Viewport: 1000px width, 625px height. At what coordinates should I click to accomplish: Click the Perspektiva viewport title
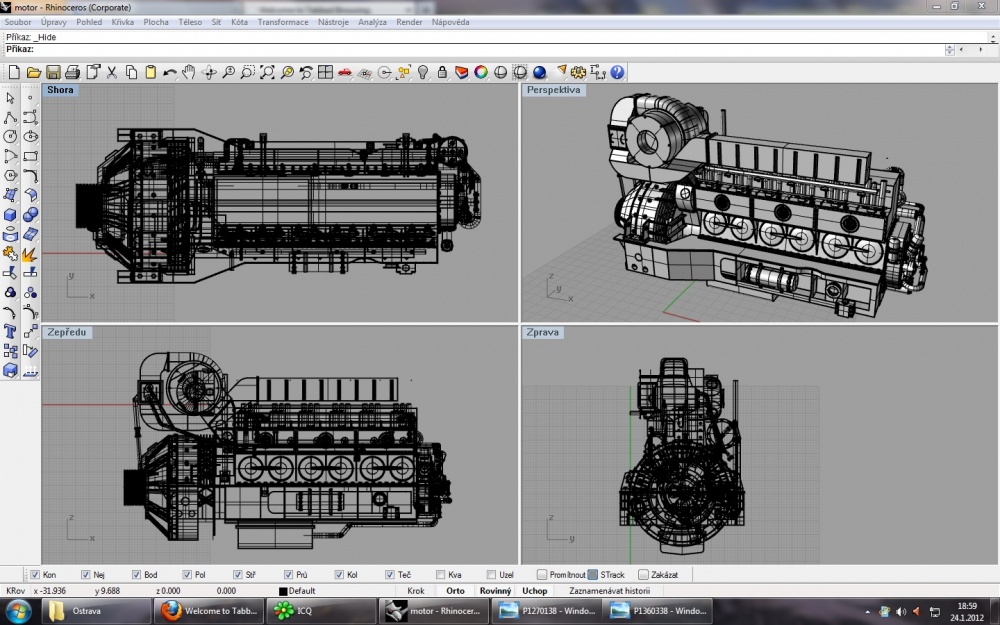554,90
